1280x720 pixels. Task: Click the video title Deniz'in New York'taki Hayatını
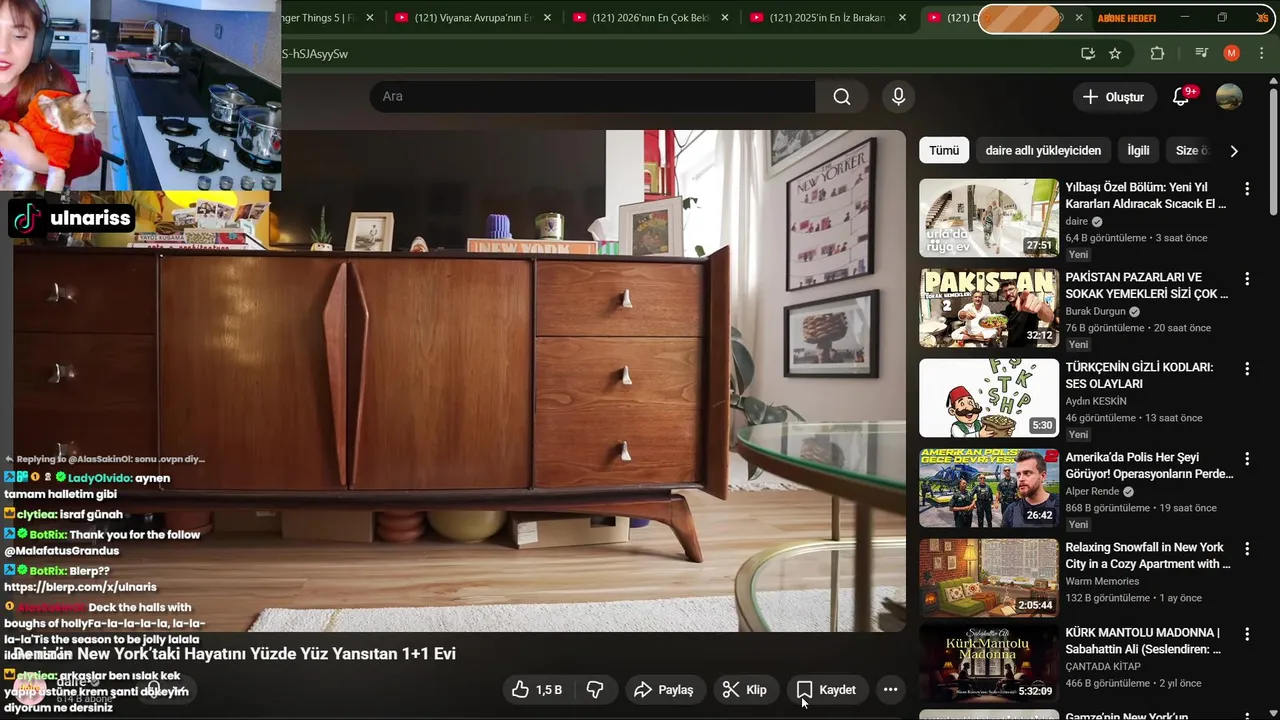click(234, 653)
